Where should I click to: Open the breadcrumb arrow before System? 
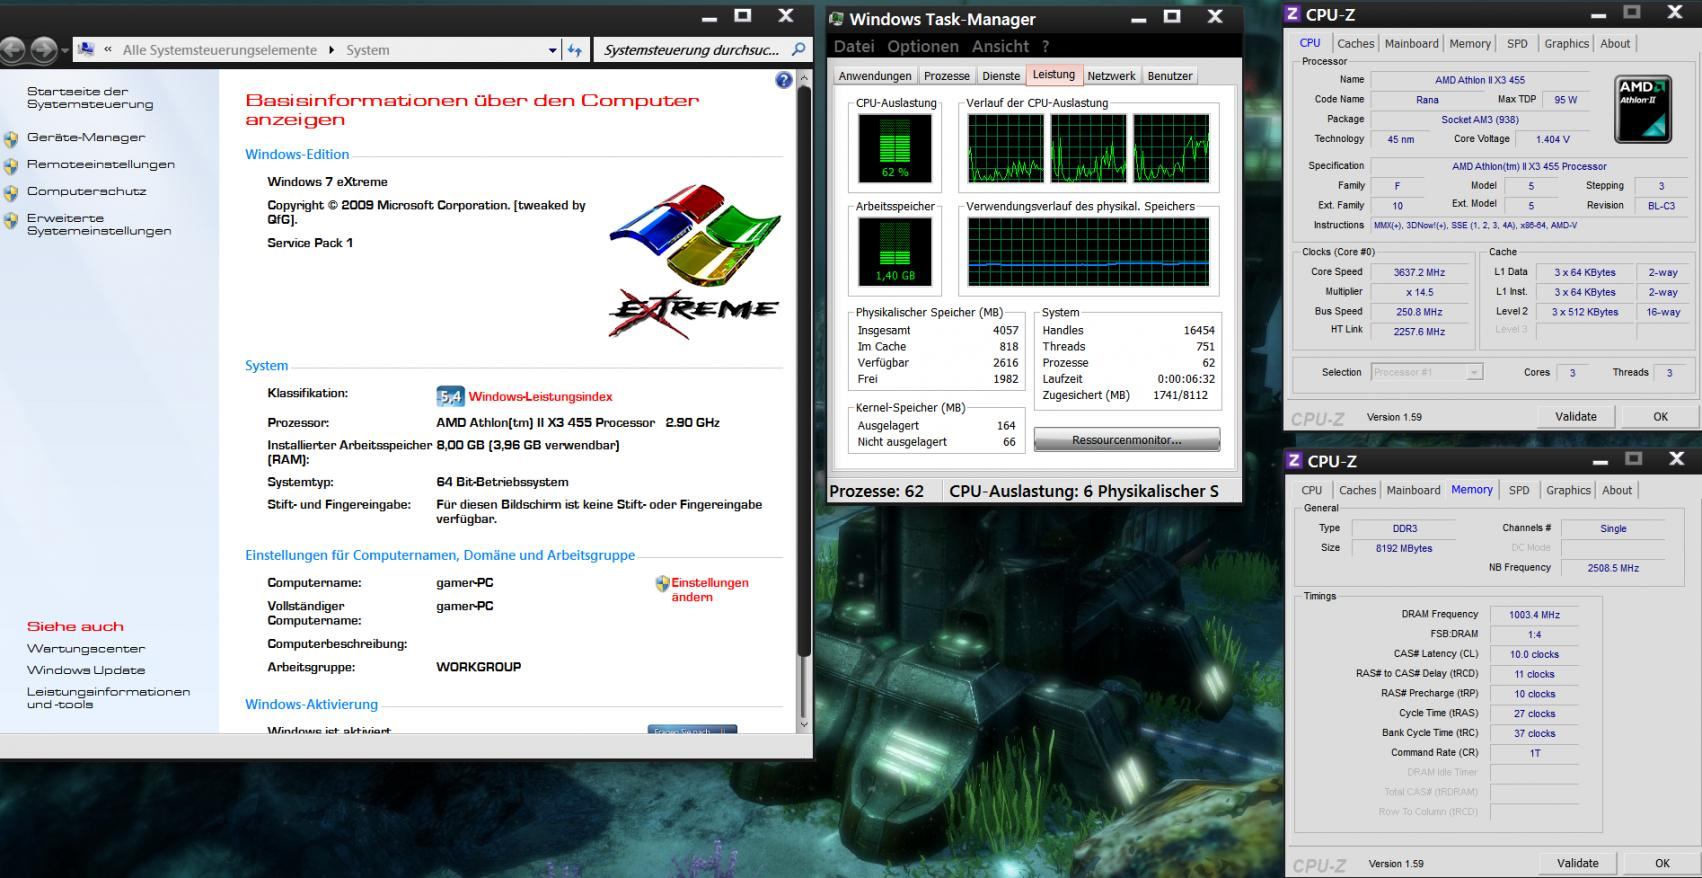click(x=331, y=50)
